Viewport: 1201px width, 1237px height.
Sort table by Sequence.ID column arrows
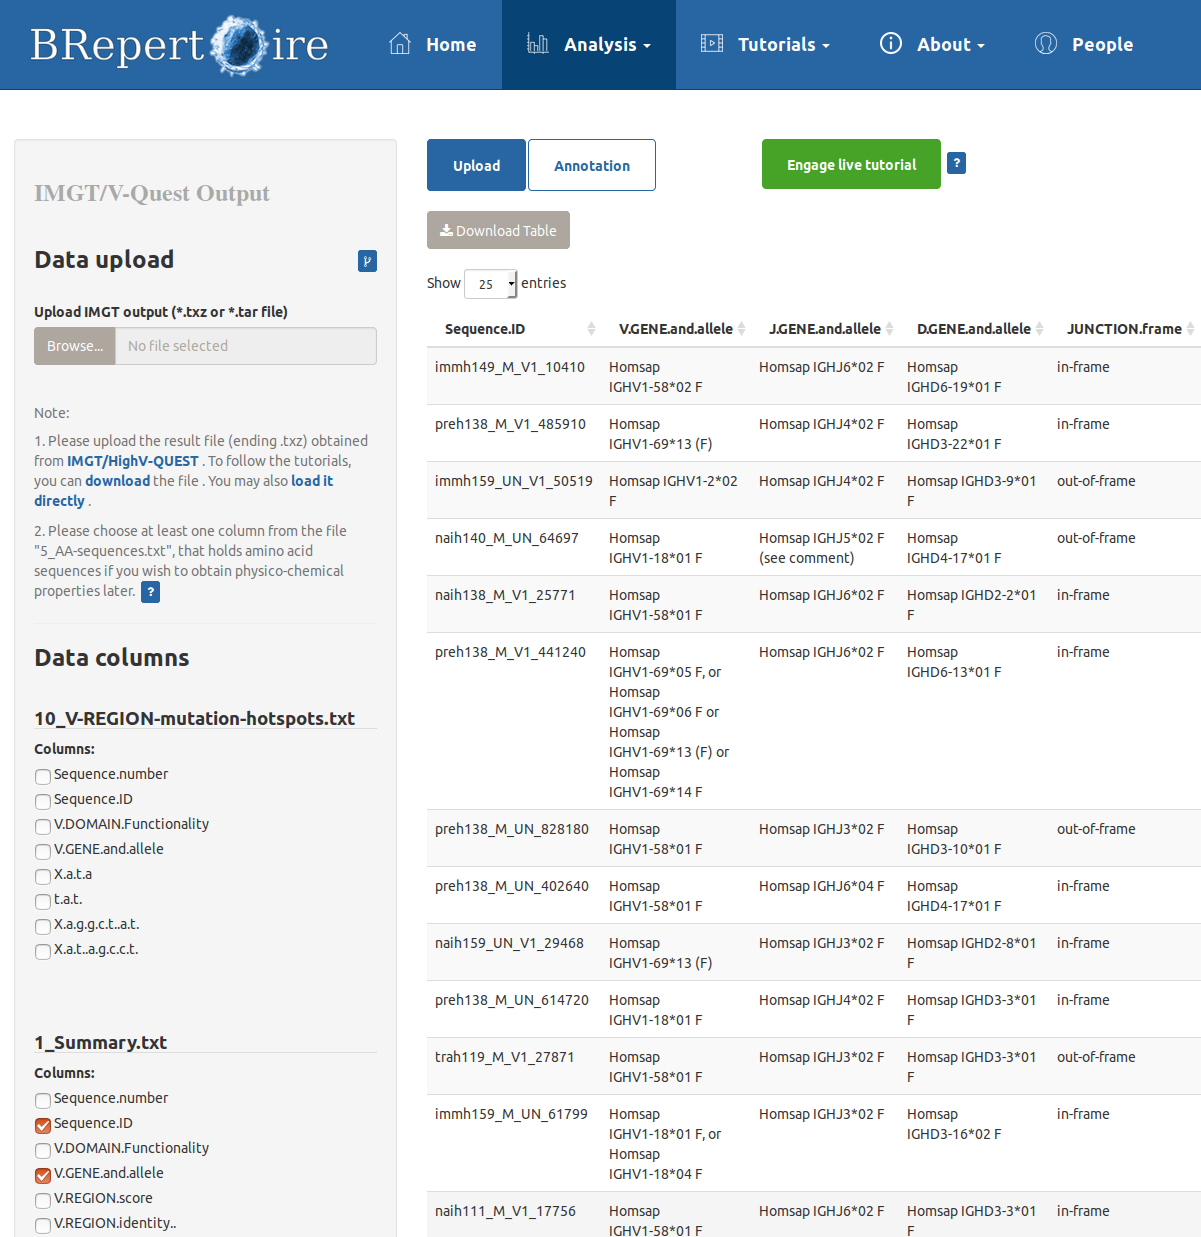(591, 329)
